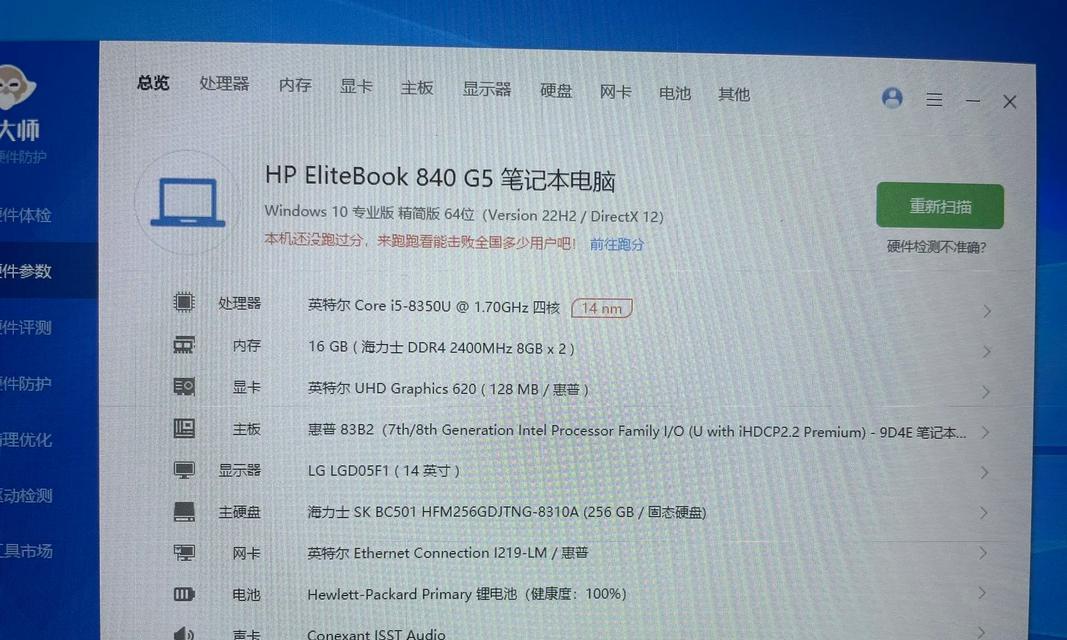Click the processor chip icon

[x=184, y=302]
